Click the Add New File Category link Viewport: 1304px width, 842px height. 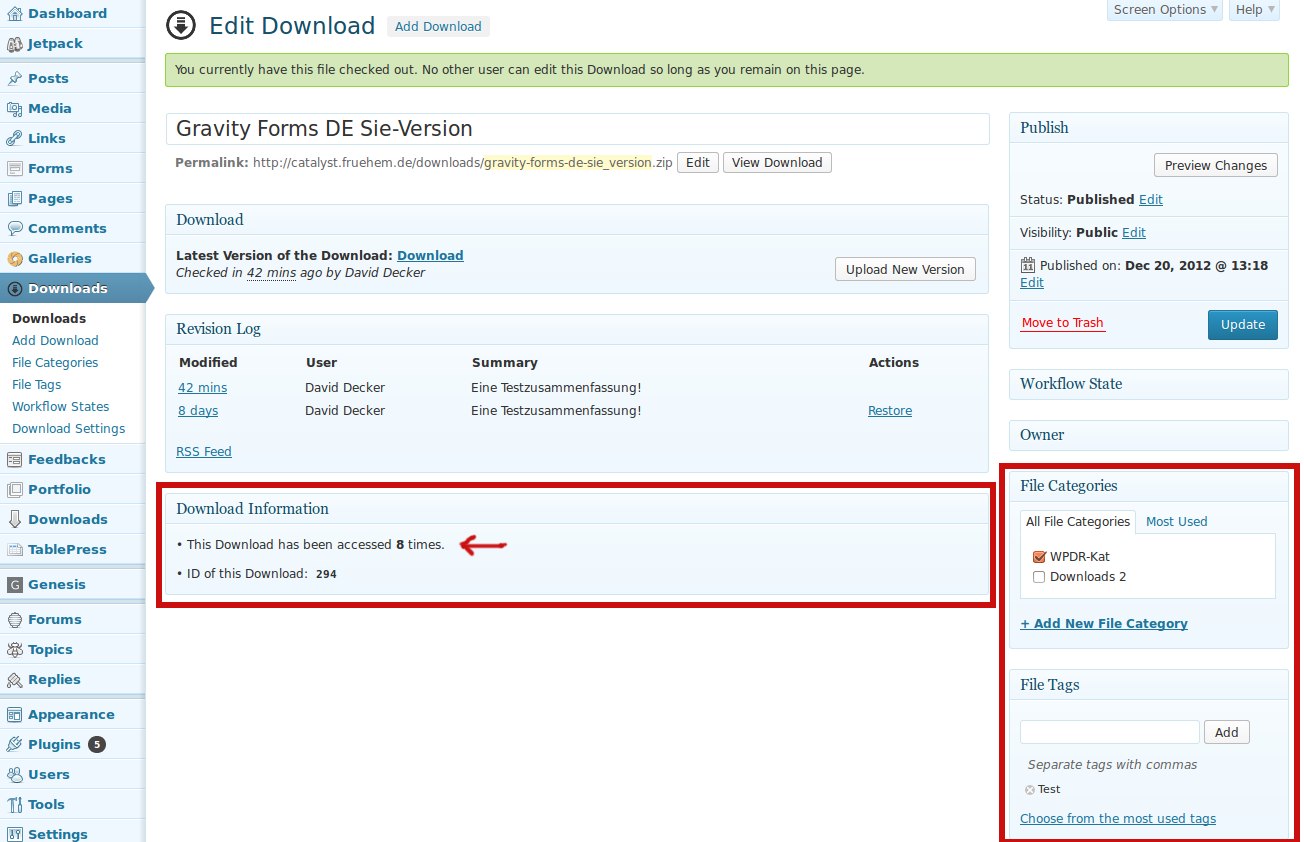(1104, 624)
